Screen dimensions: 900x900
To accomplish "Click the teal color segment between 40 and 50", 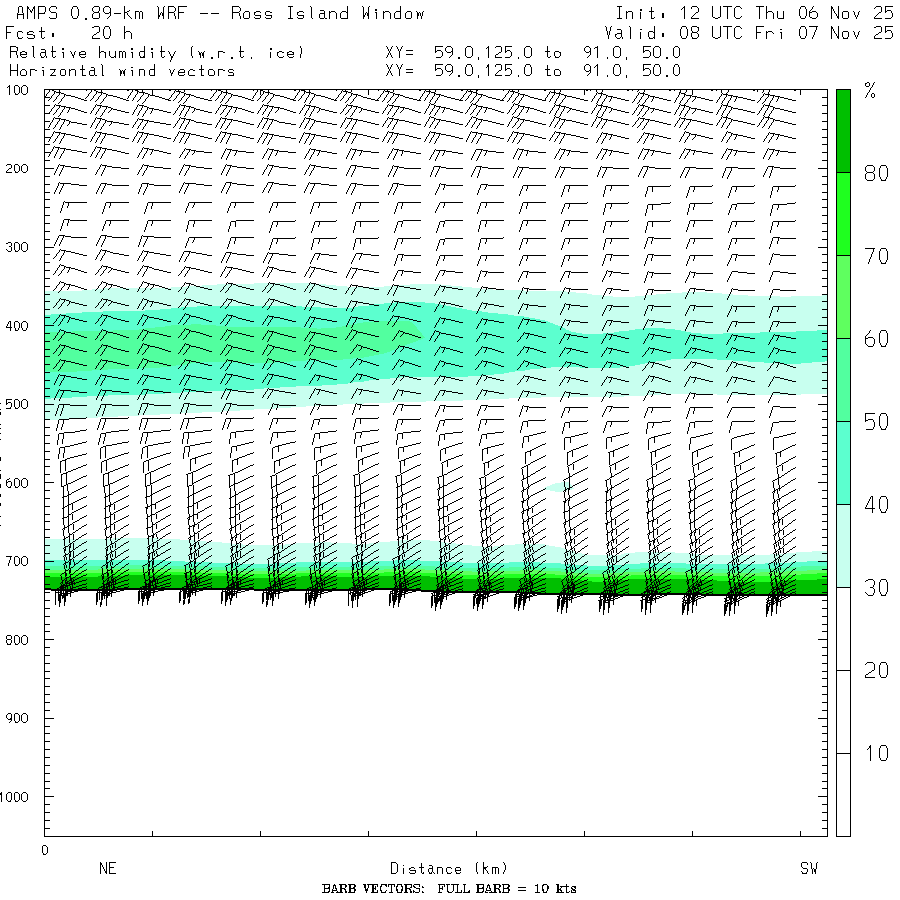I will 843,462.
